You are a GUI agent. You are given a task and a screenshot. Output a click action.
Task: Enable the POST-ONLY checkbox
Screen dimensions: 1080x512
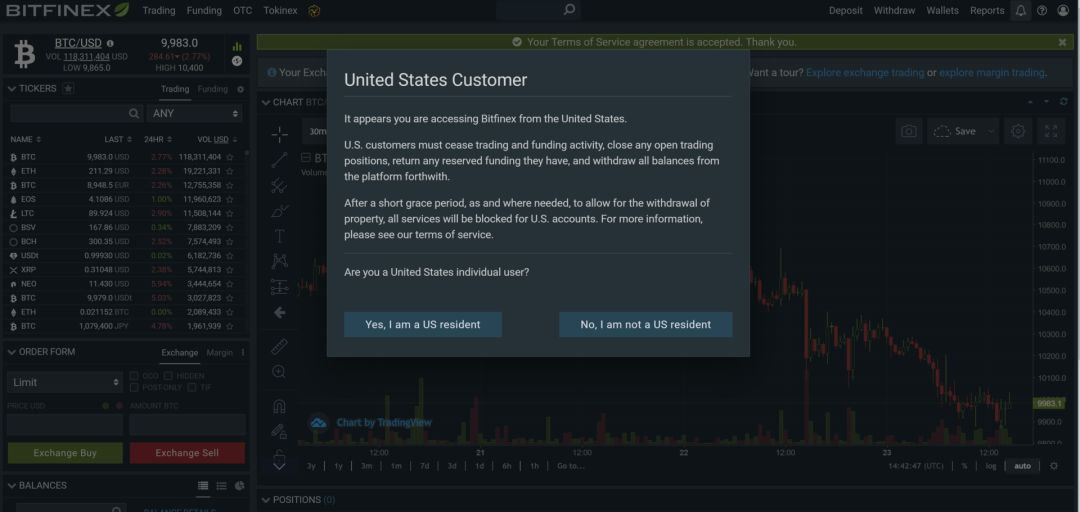(x=134, y=387)
